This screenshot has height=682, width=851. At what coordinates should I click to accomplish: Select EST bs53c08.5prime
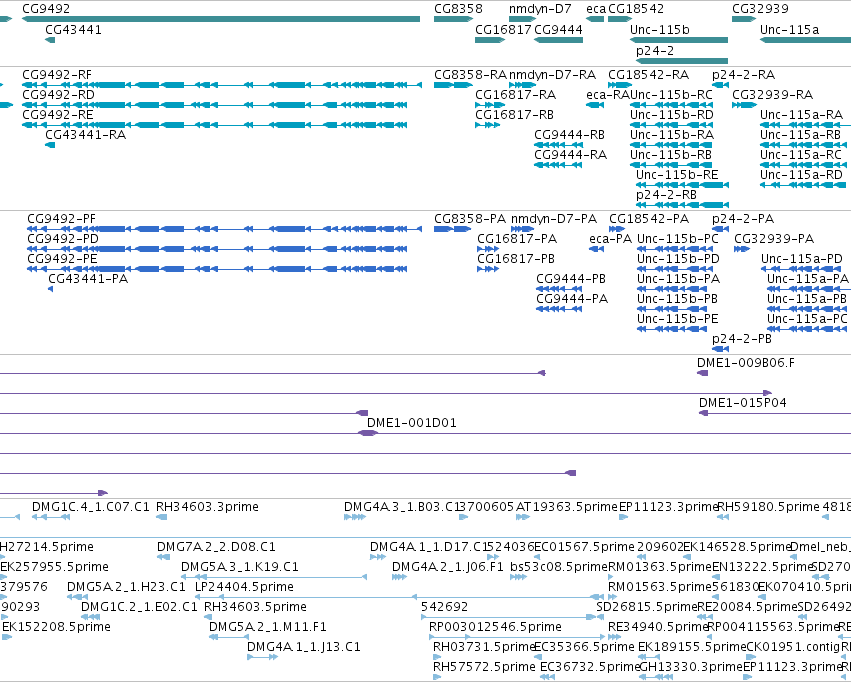pyautogui.click(x=559, y=567)
